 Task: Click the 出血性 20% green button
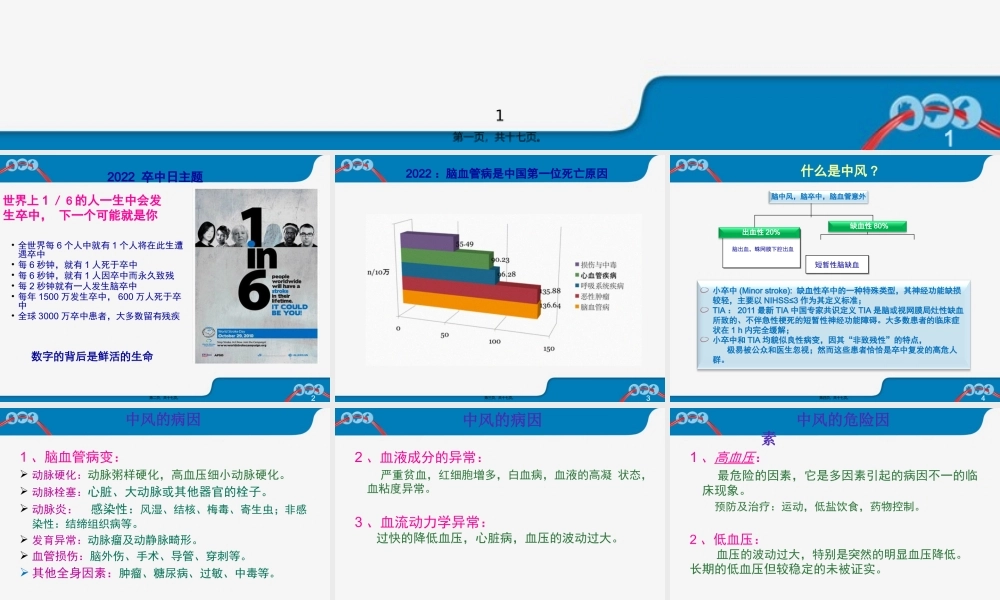760,233
